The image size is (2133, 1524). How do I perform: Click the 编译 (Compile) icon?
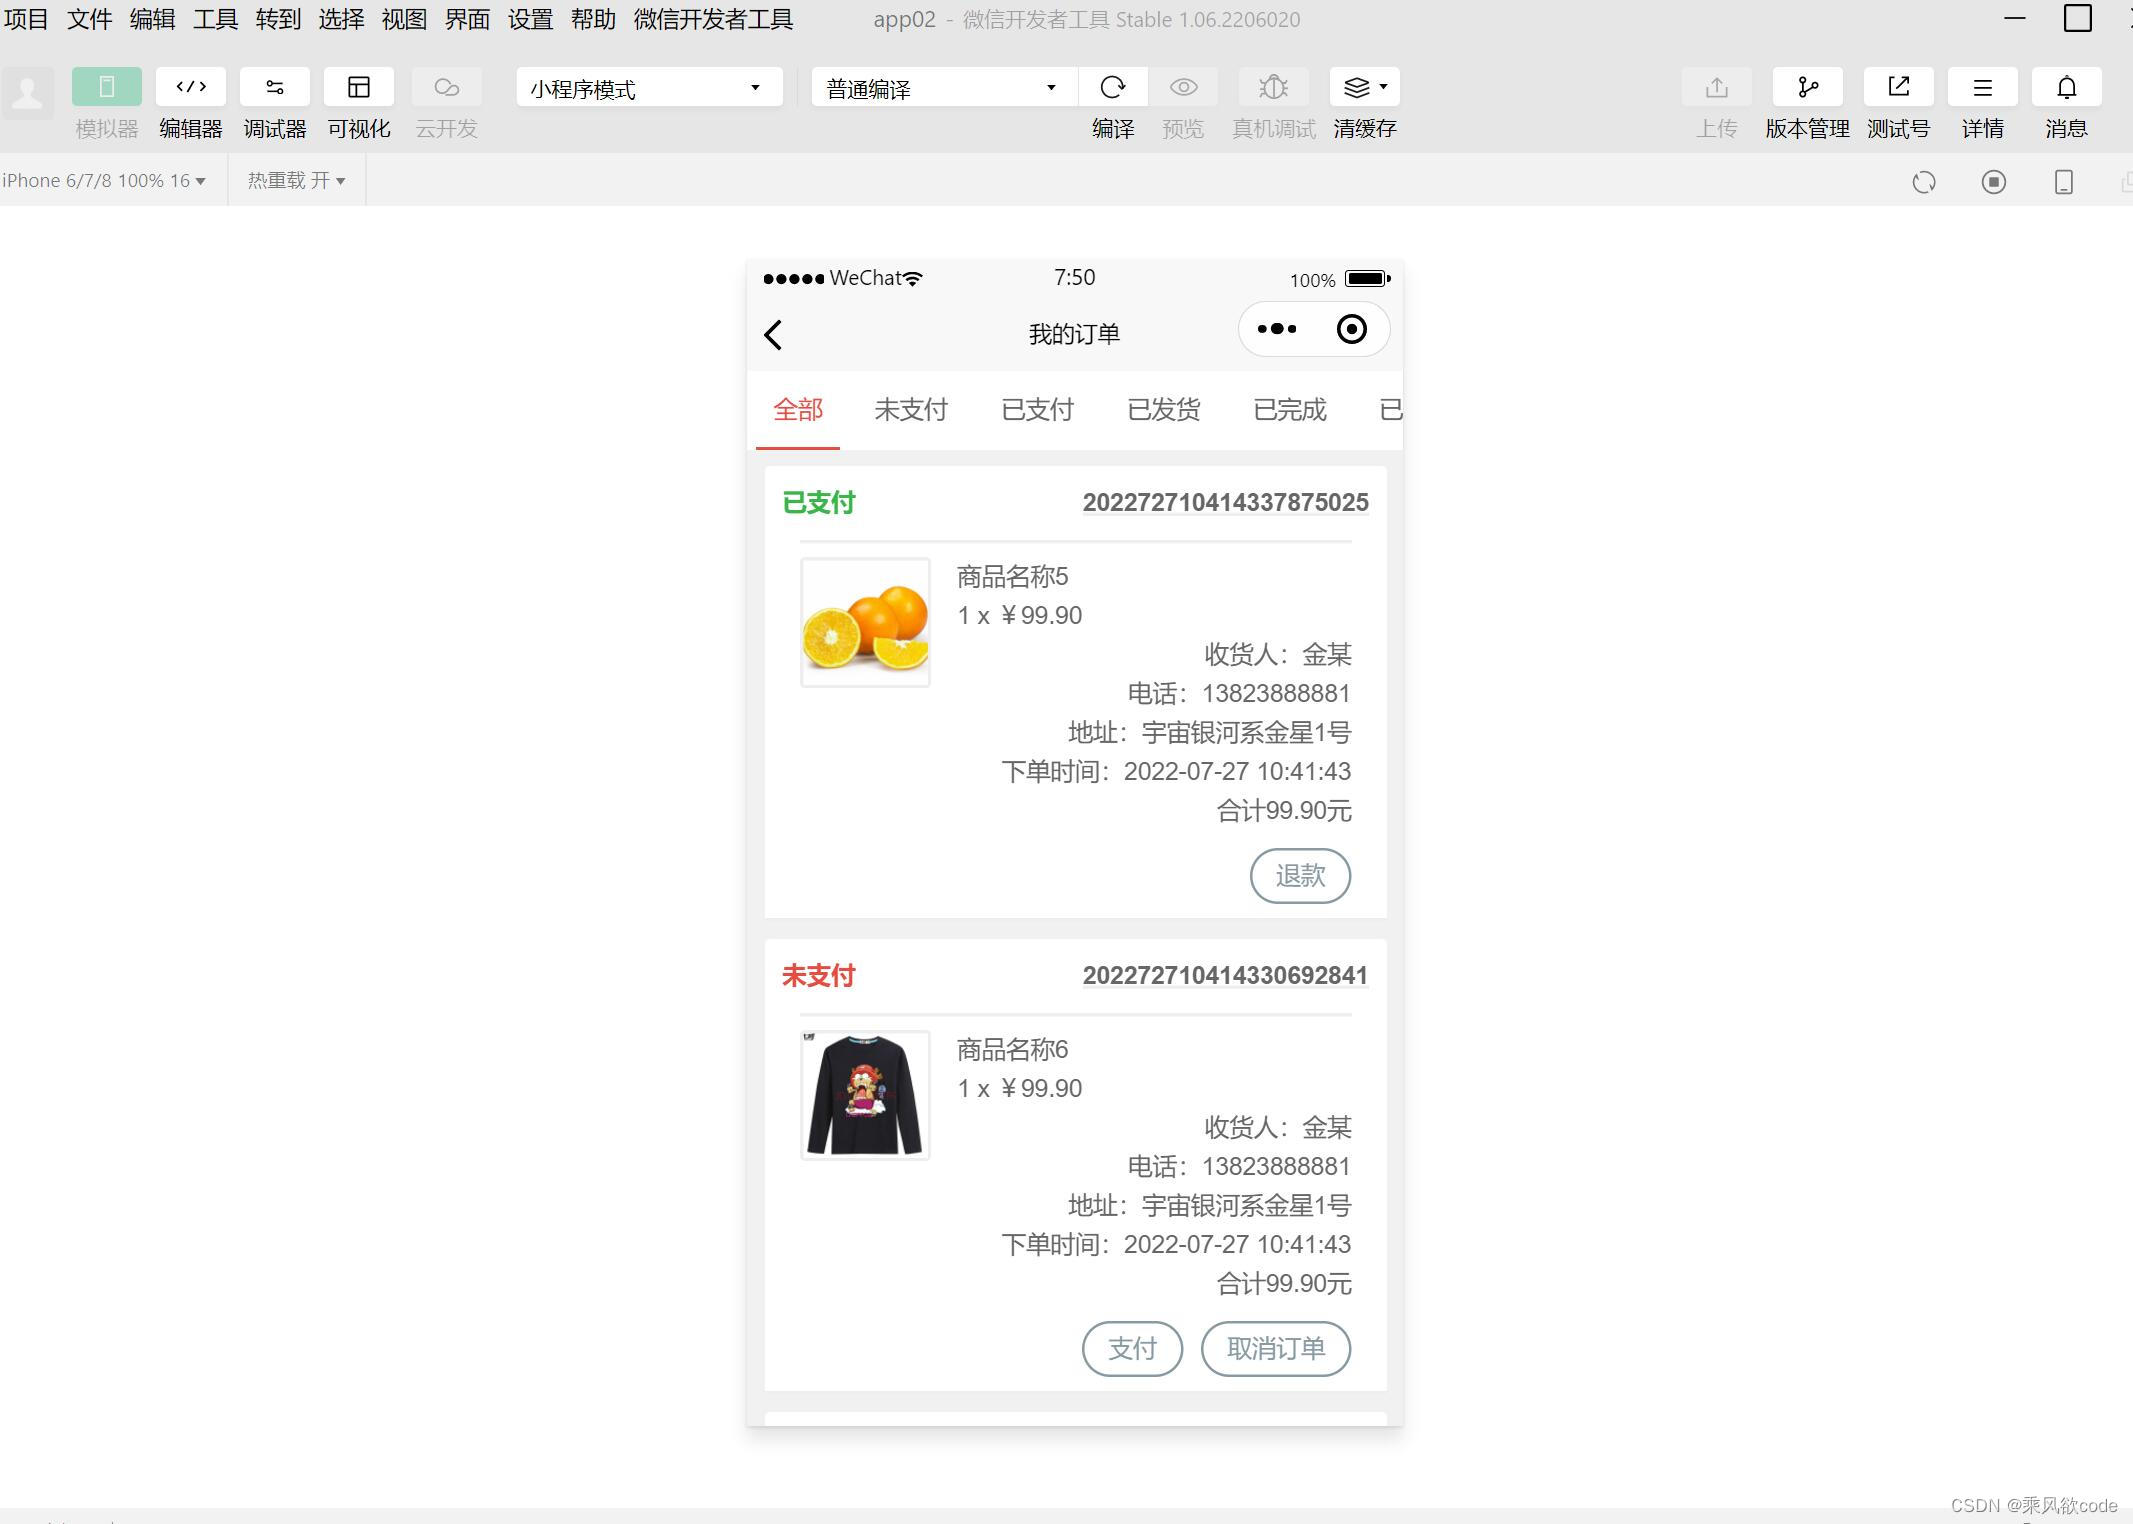[1113, 87]
